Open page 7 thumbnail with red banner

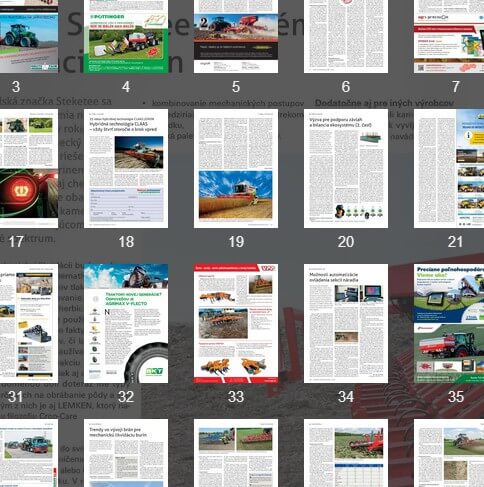(449, 36)
